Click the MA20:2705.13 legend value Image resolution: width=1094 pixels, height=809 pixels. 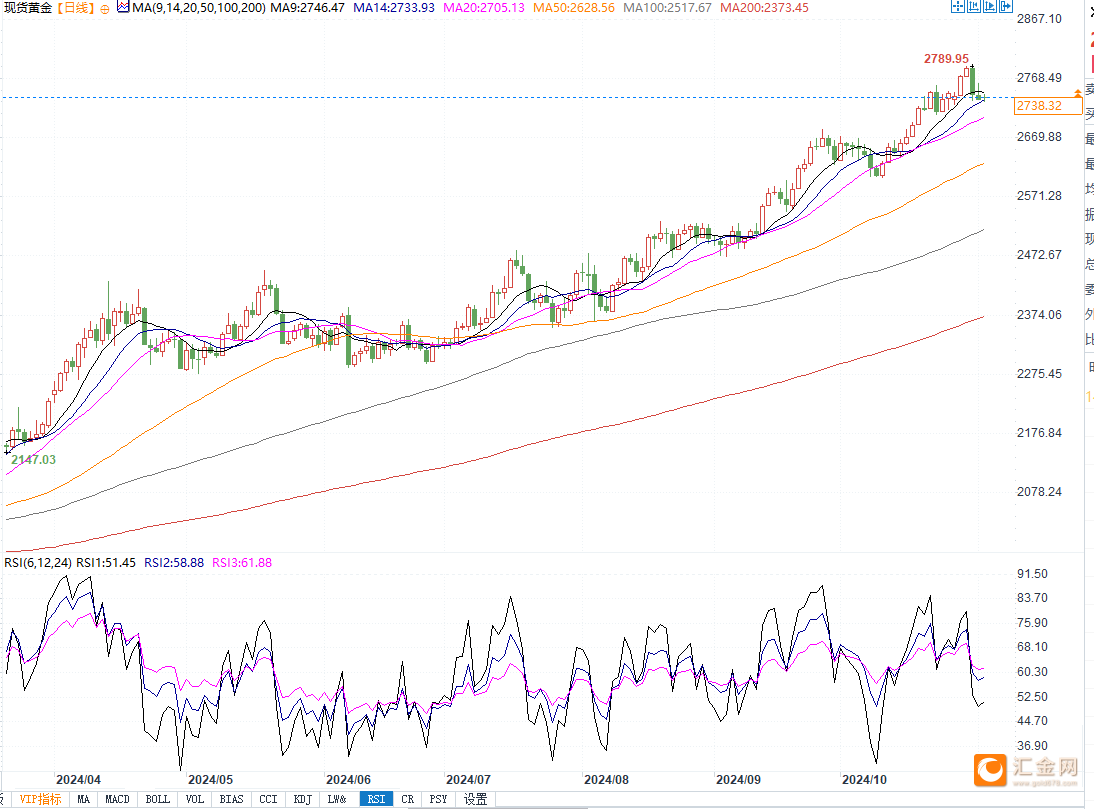(484, 8)
